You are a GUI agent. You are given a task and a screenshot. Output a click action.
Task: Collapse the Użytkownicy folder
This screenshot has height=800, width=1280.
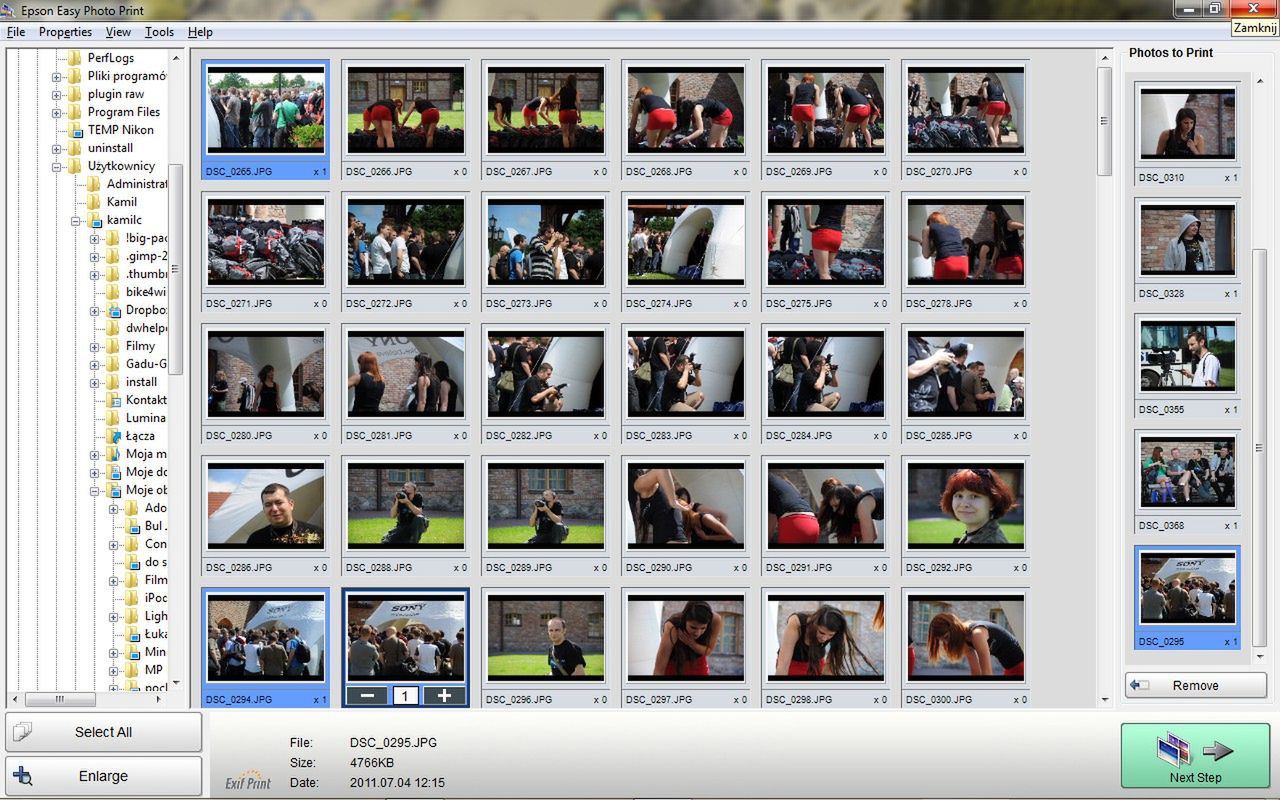(x=57, y=166)
